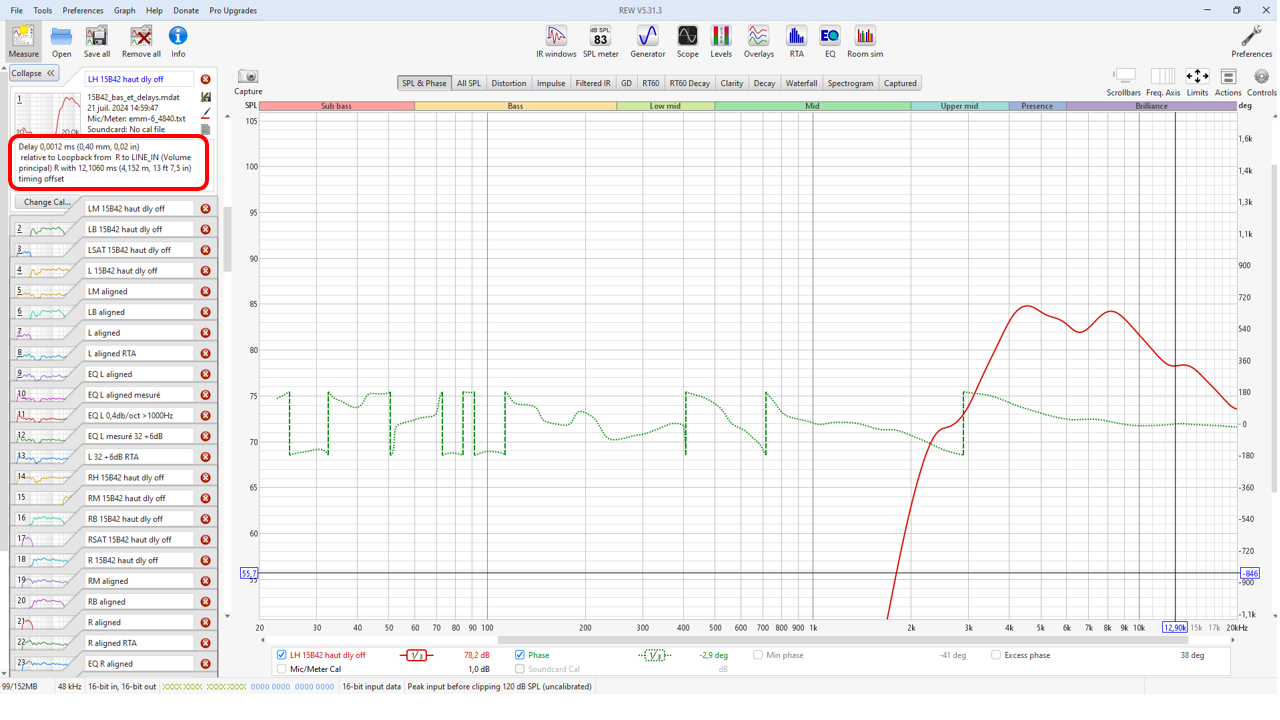The width and height of the screenshot is (1280, 720).
Task: Open the Room sim tool
Action: coord(864,40)
